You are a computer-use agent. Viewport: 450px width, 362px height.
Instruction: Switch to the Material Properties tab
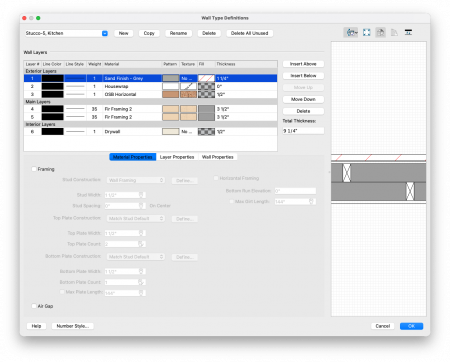tap(133, 157)
